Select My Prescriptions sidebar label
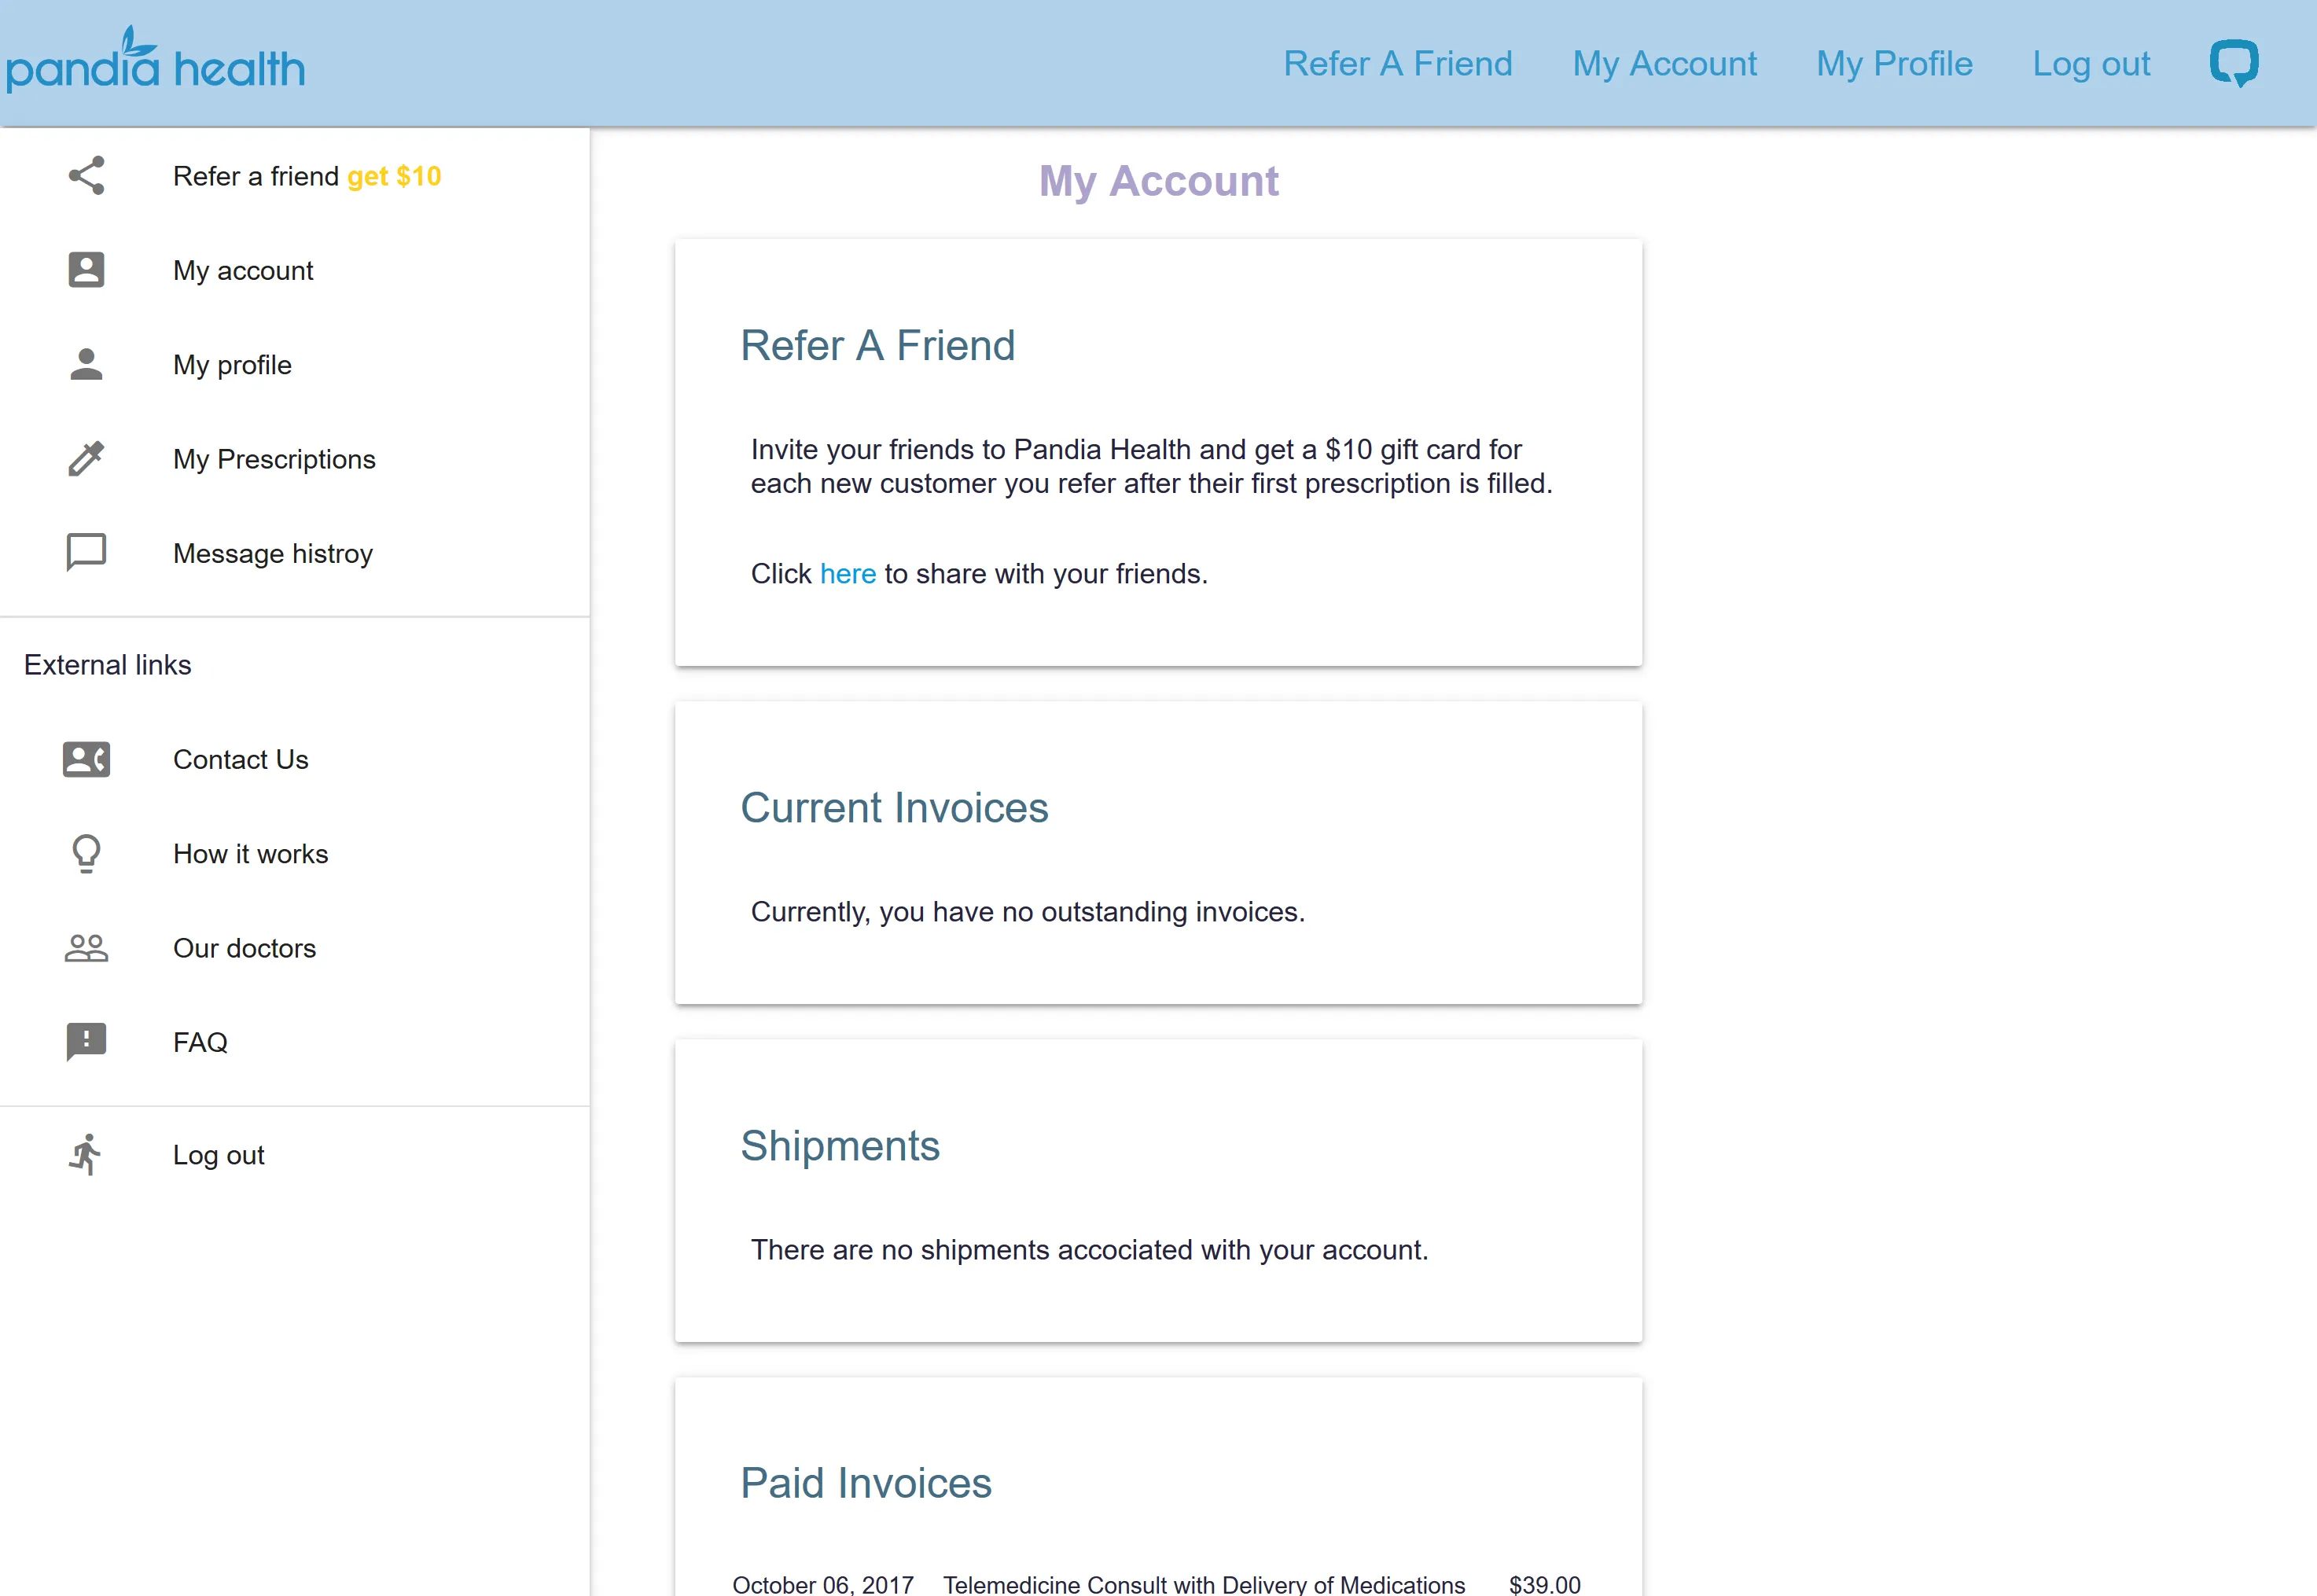Screen dimensions: 2317x1596 click(274, 459)
